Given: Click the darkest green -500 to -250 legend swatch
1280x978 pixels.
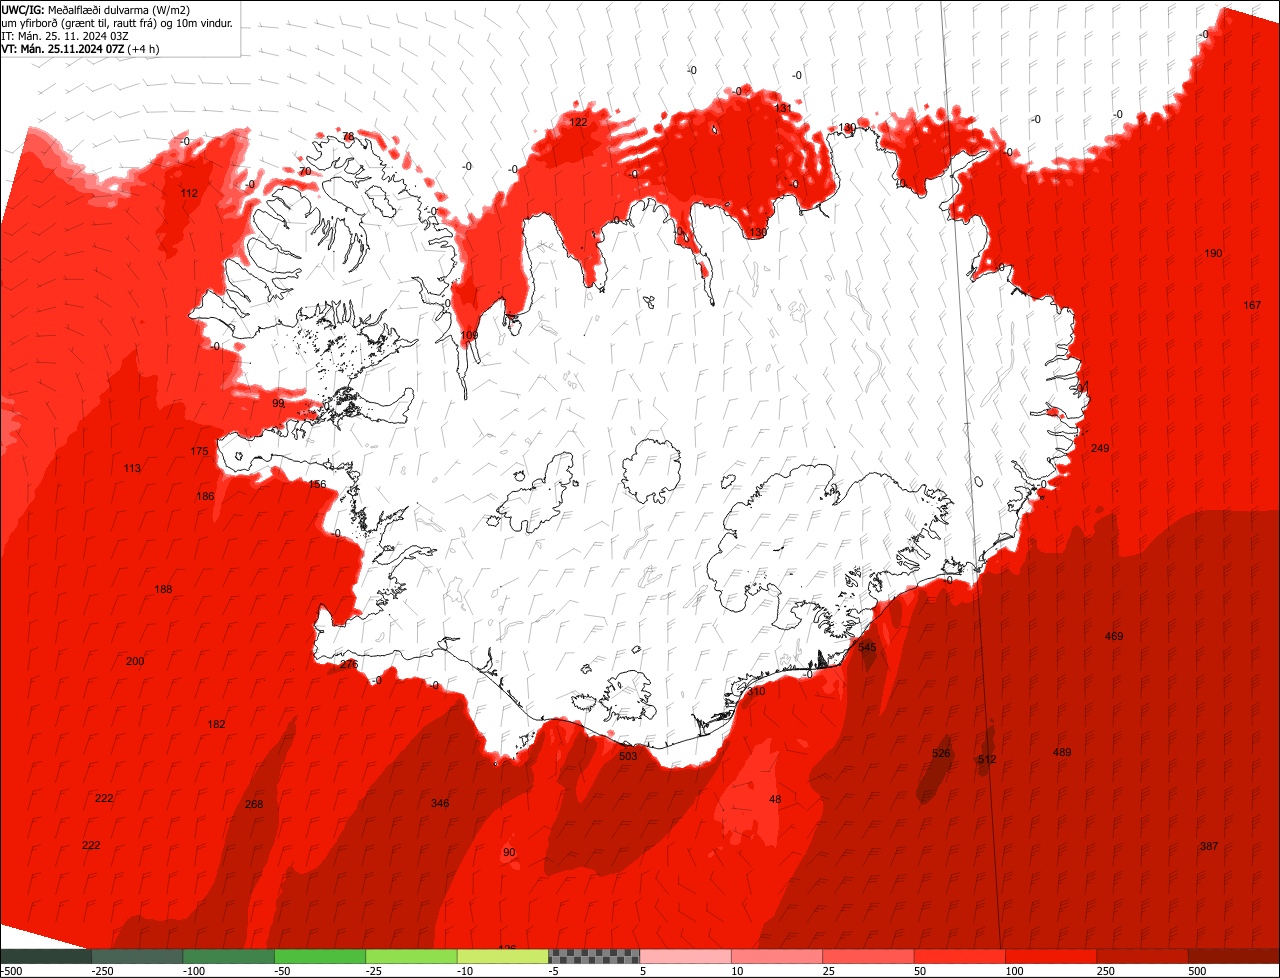Looking at the screenshot, I should click(46, 956).
